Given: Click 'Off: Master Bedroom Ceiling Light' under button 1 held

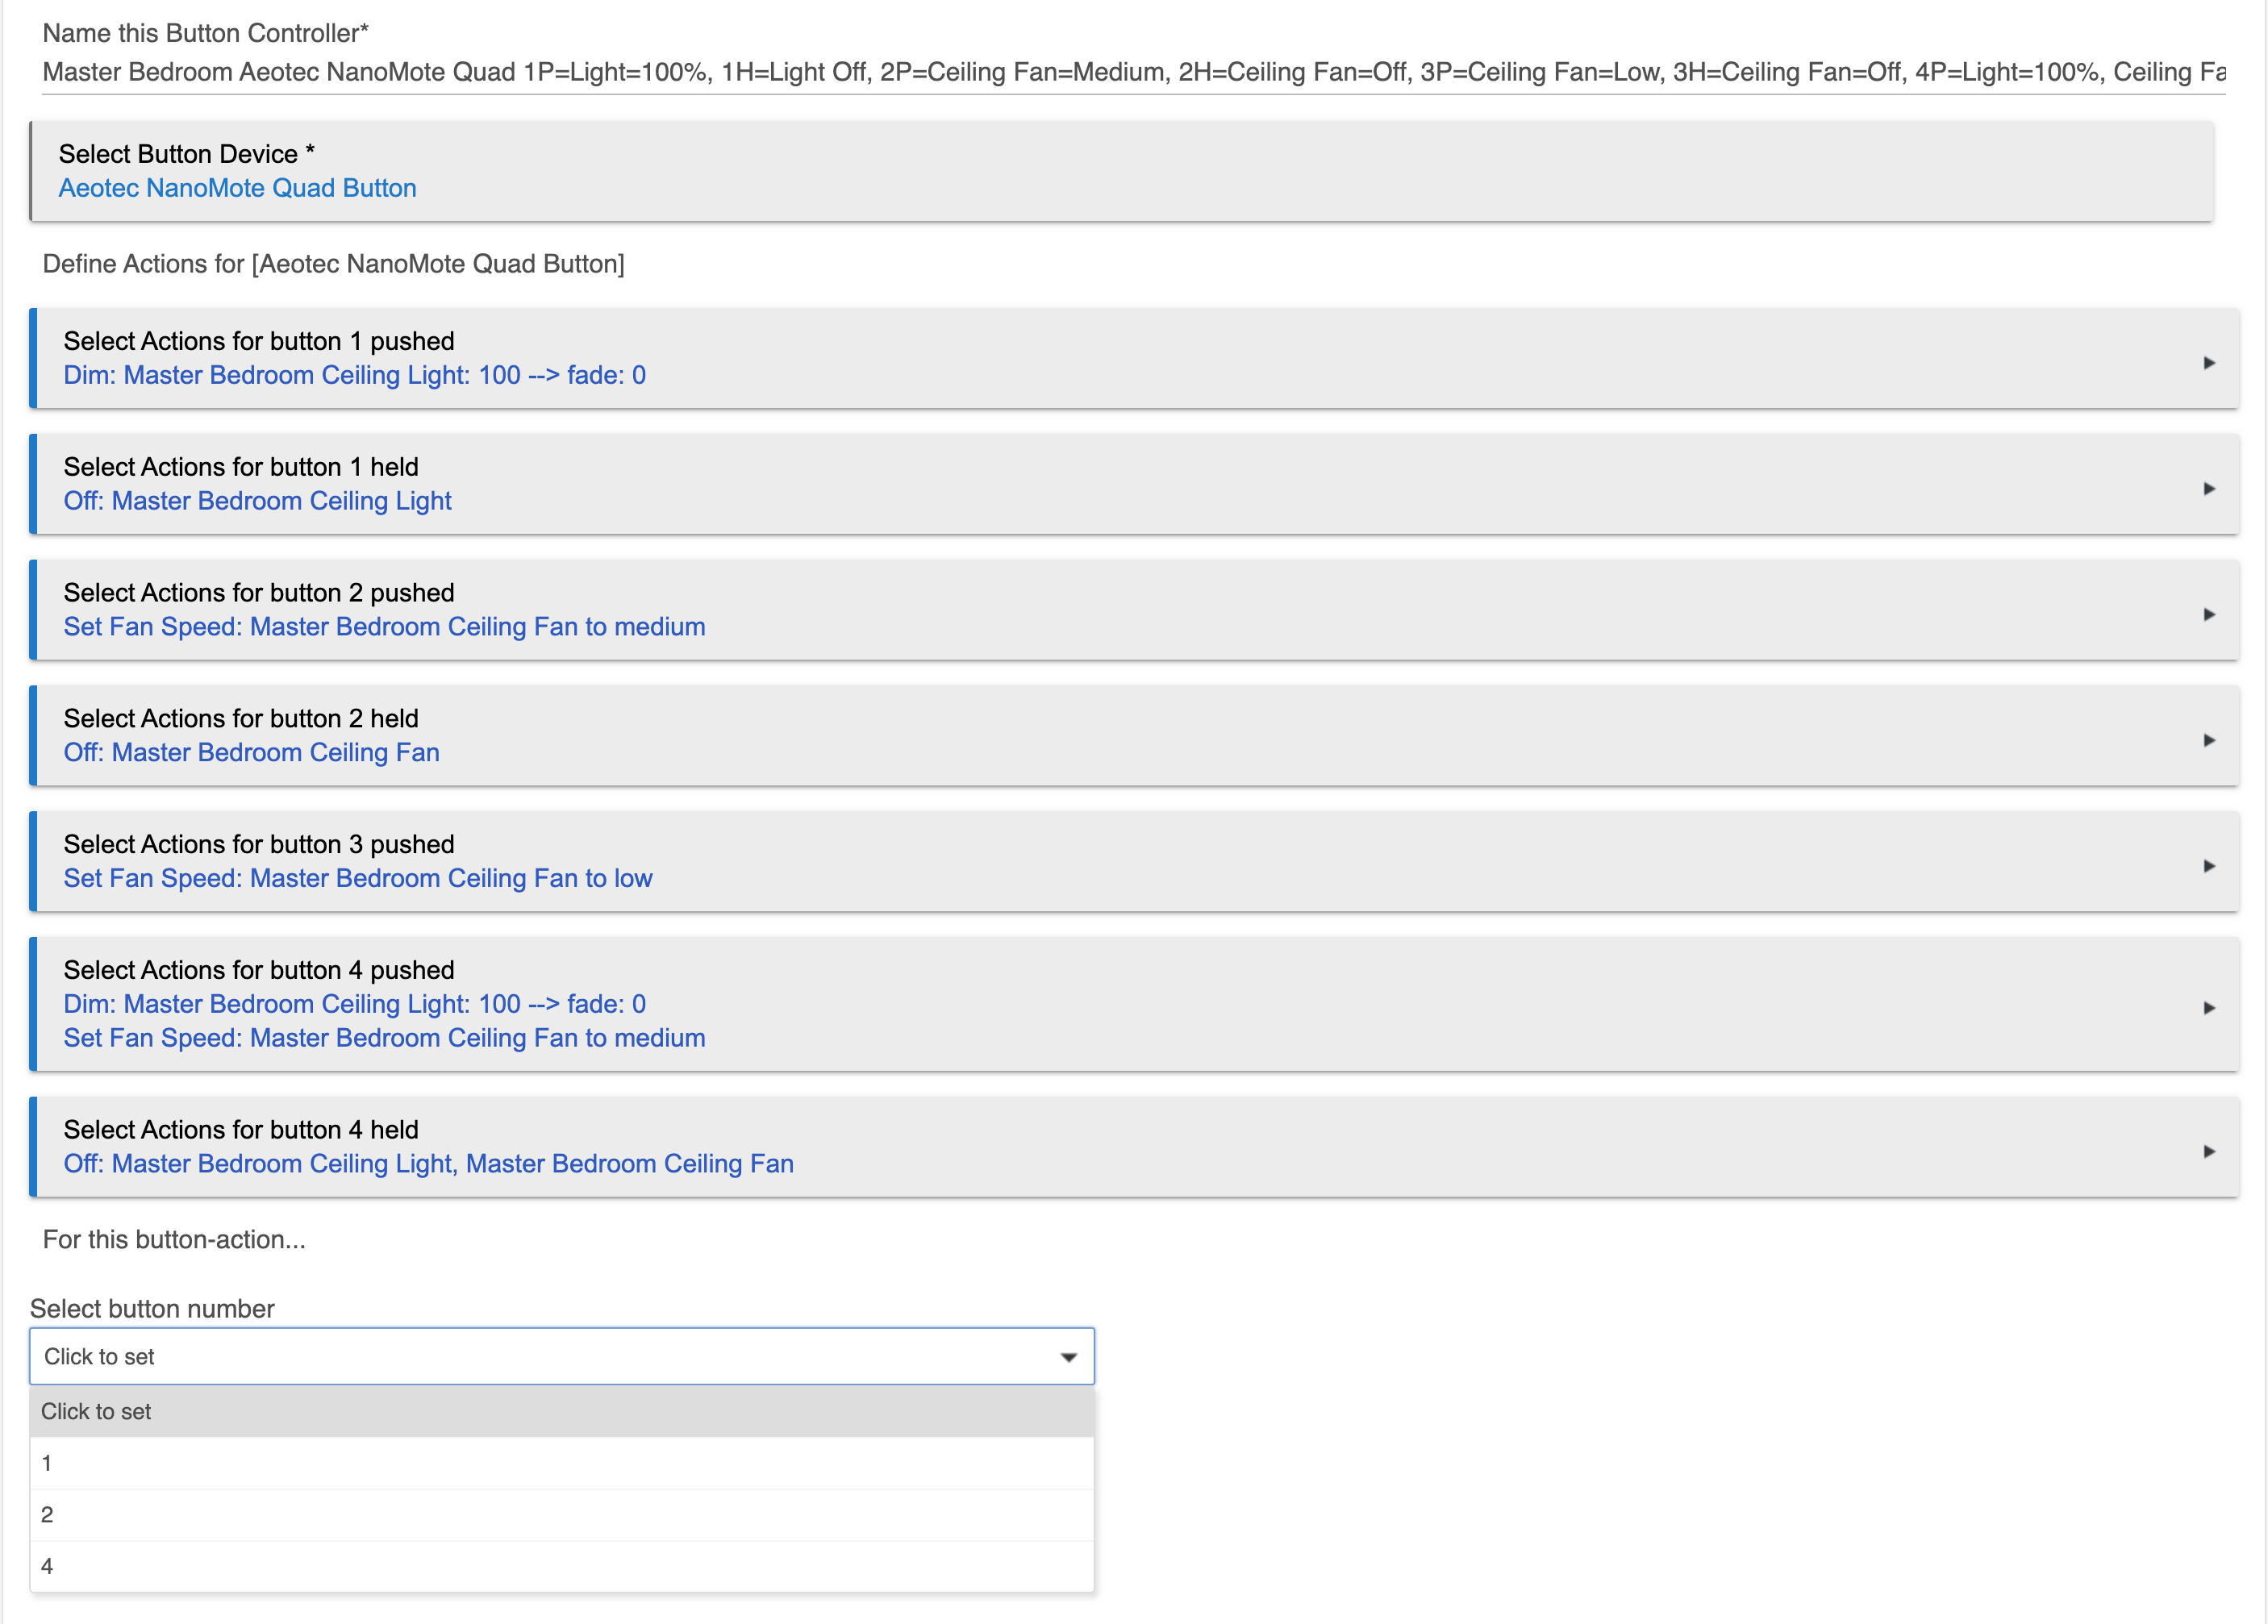Looking at the screenshot, I should (258, 501).
